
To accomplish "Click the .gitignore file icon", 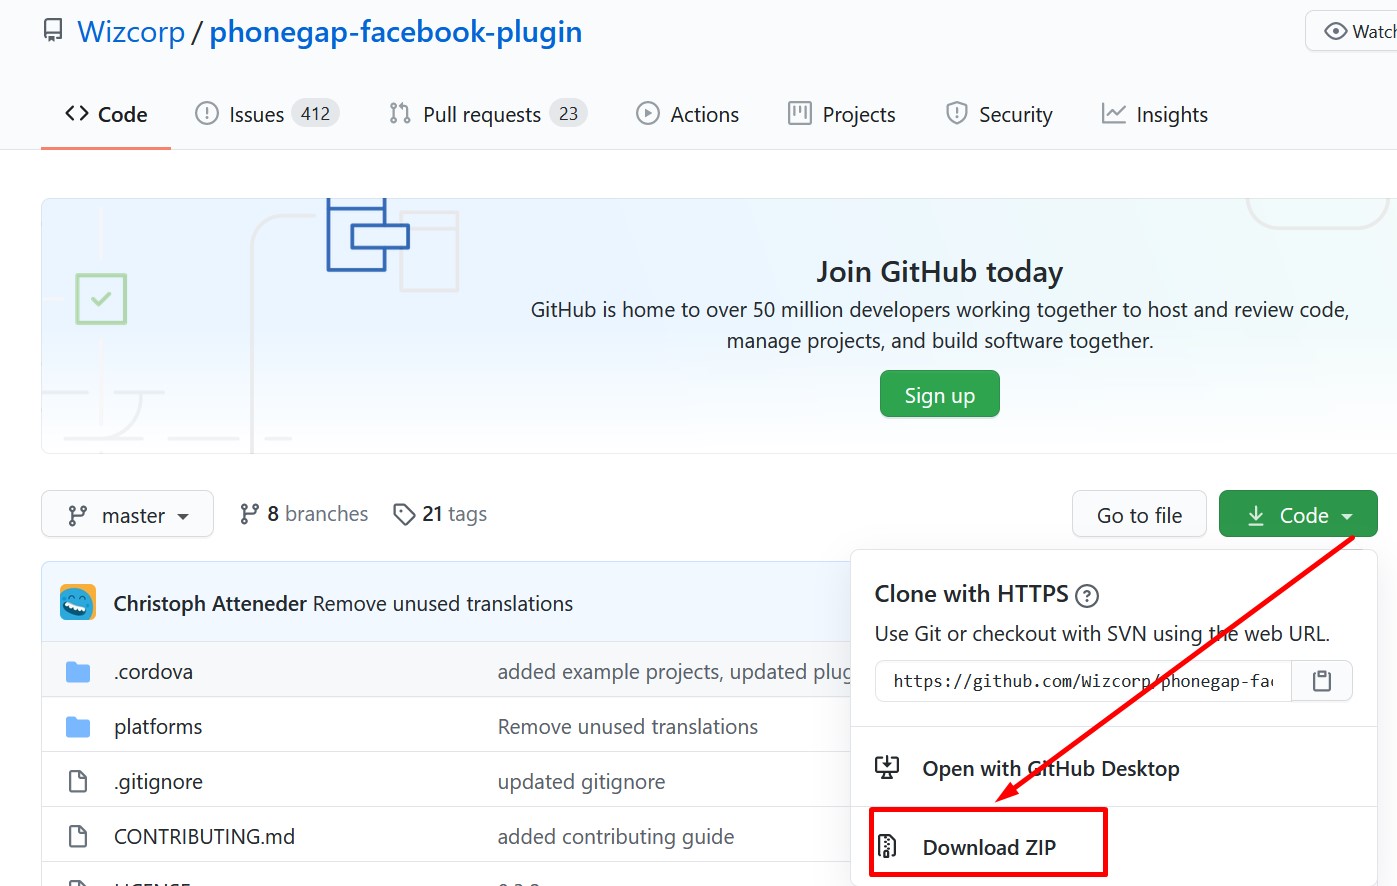I will (78, 782).
